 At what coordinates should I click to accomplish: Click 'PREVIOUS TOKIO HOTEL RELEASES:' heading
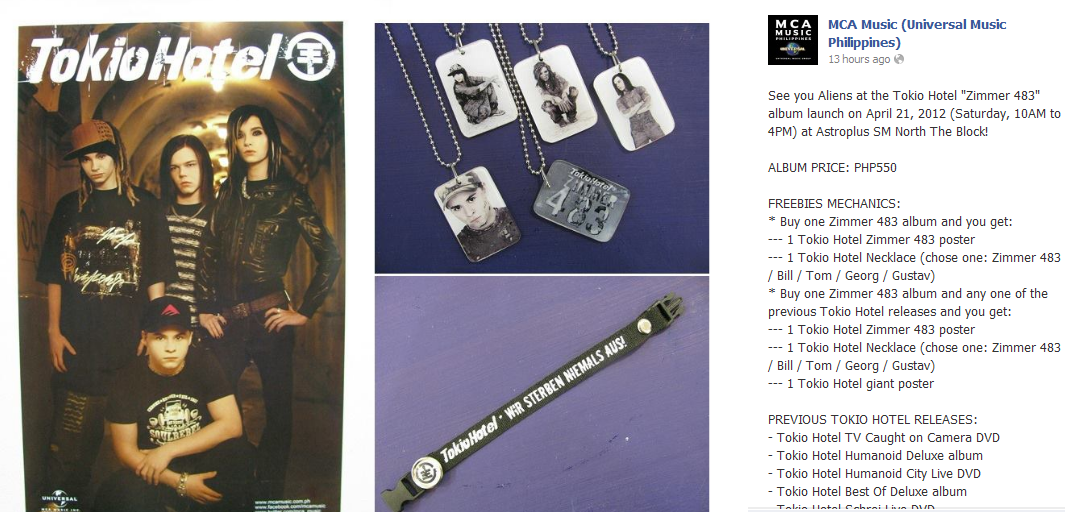[x=873, y=420]
